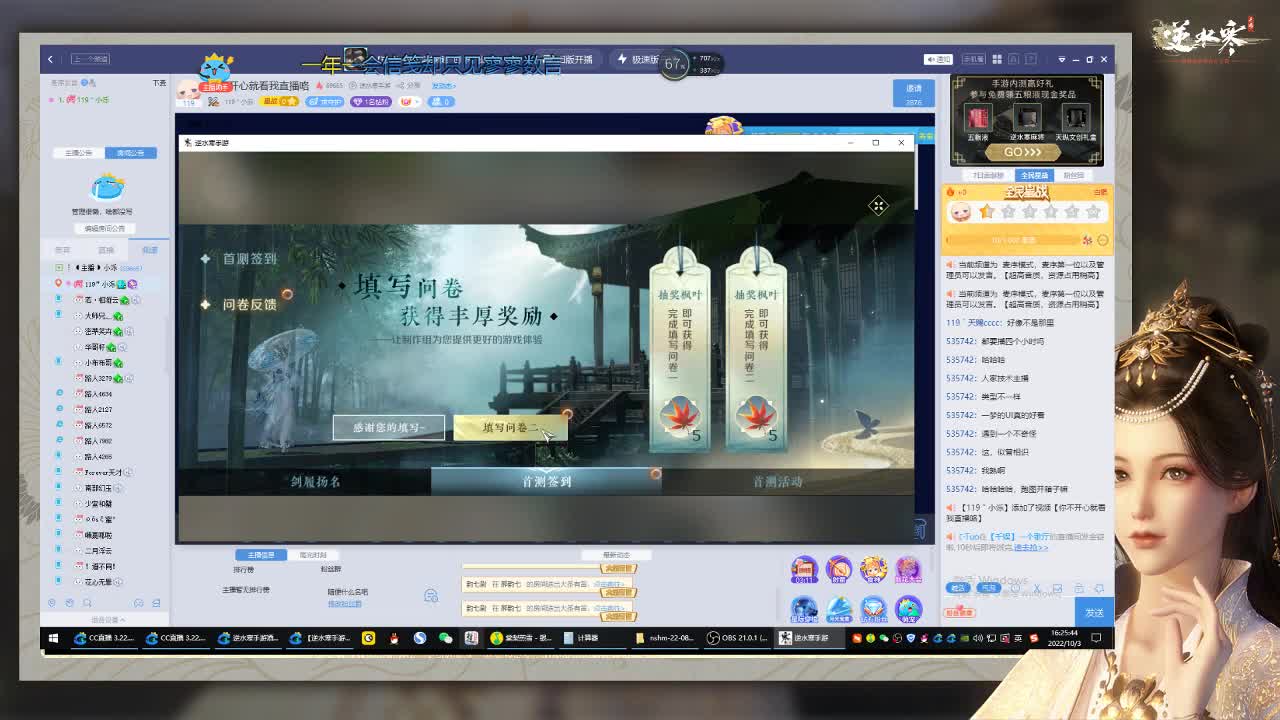Open the notification center in taskbar
The height and width of the screenshot is (720, 1280).
point(1096,638)
